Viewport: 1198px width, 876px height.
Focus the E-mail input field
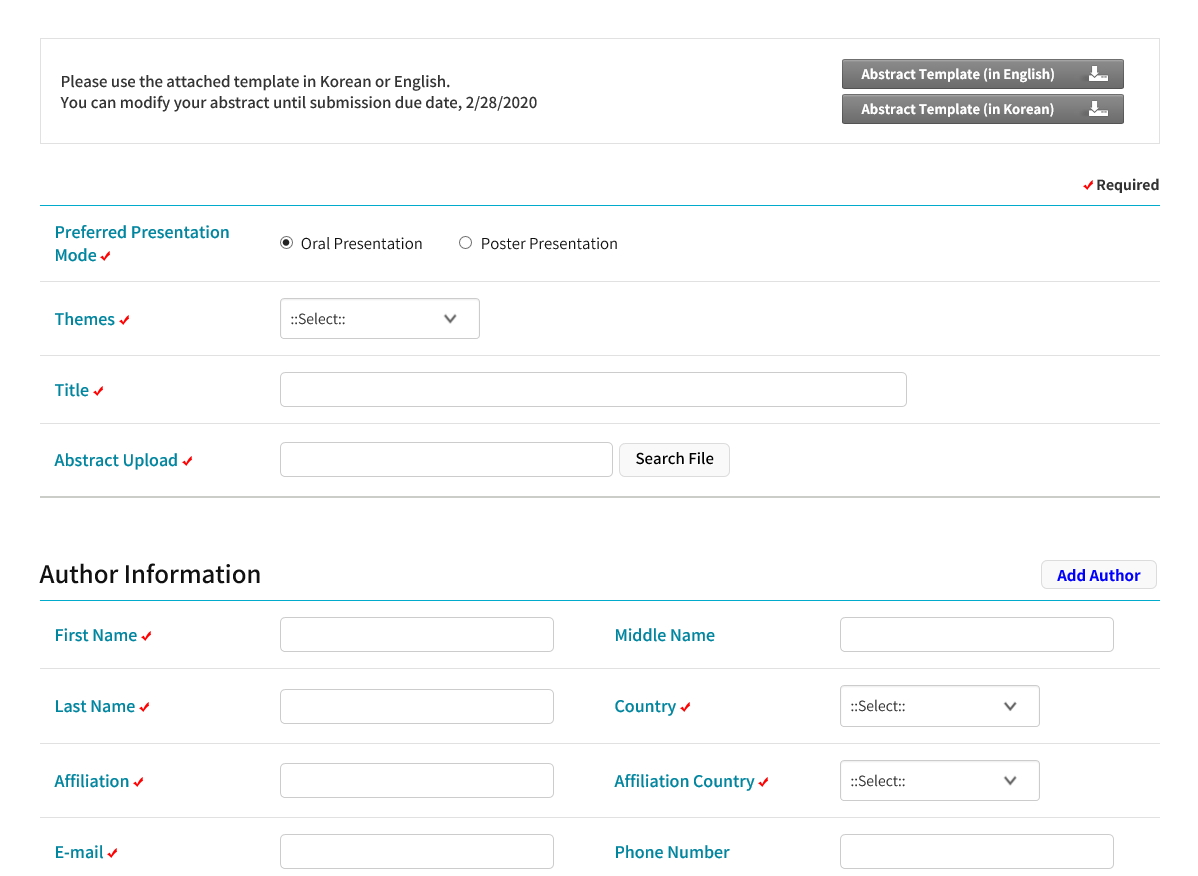416,852
